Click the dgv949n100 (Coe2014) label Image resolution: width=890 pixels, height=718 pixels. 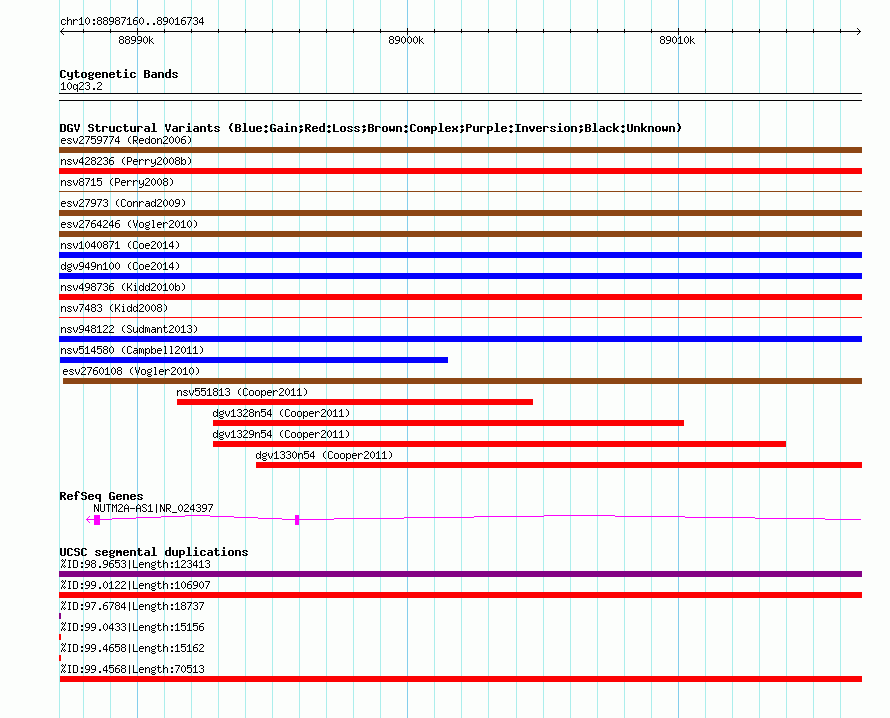coord(120,266)
